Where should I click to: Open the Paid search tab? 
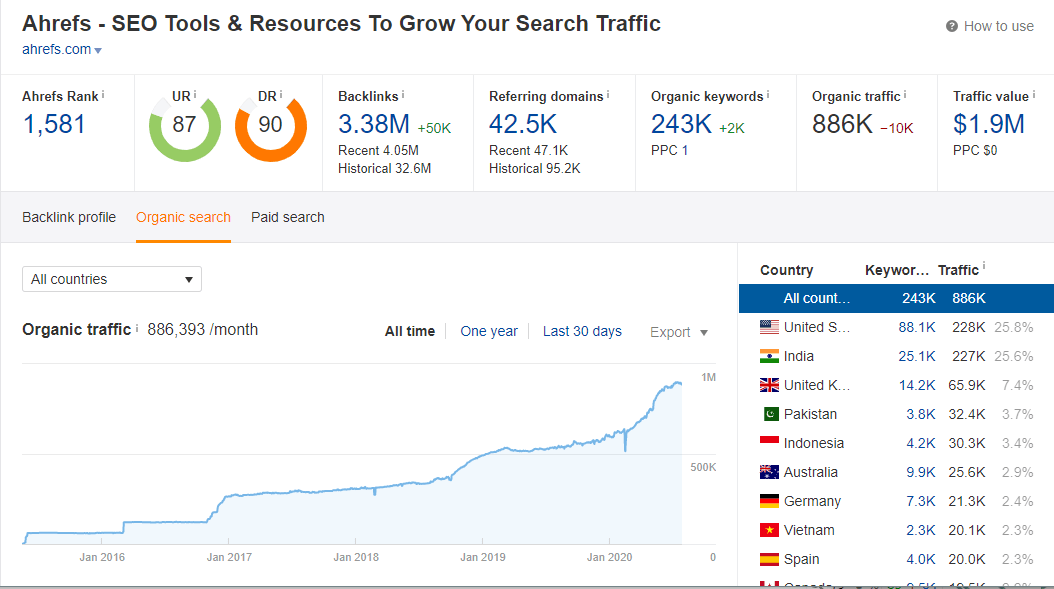(x=287, y=217)
